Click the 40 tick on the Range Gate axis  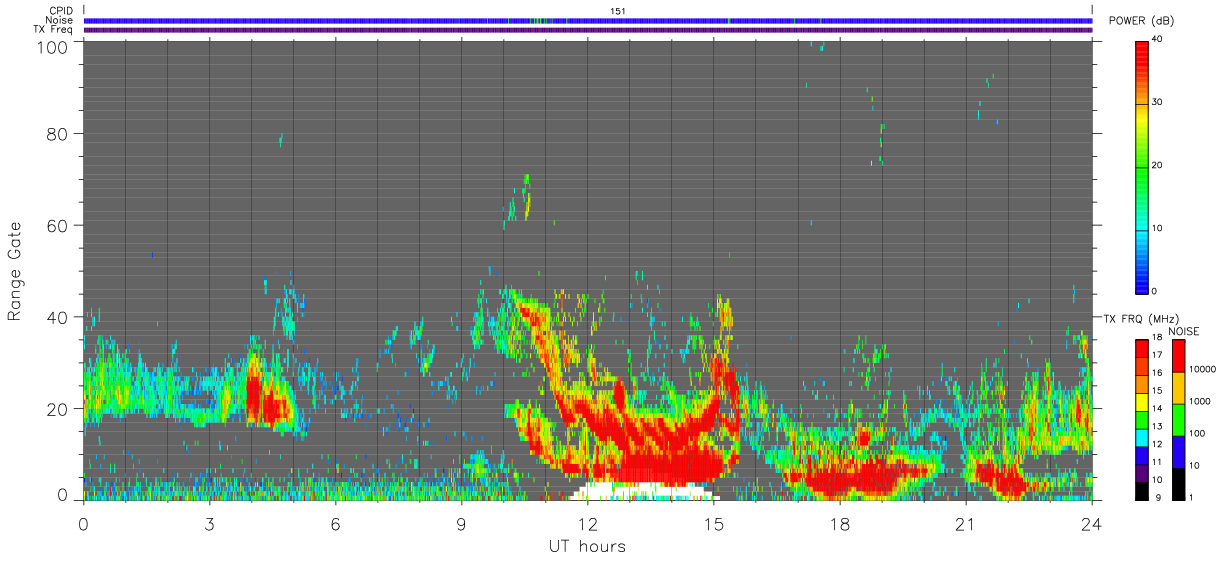pyautogui.click(x=58, y=317)
